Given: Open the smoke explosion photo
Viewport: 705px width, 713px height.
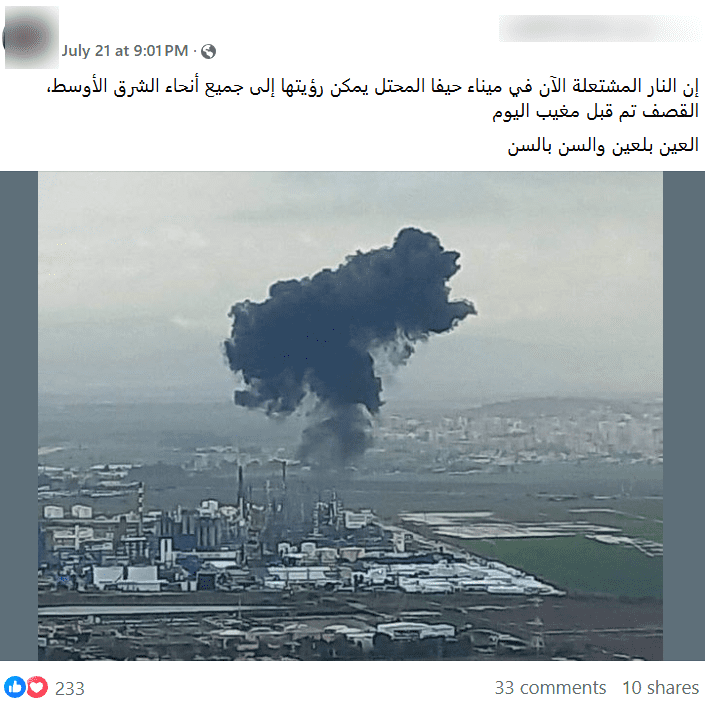Looking at the screenshot, I should tap(350, 416).
